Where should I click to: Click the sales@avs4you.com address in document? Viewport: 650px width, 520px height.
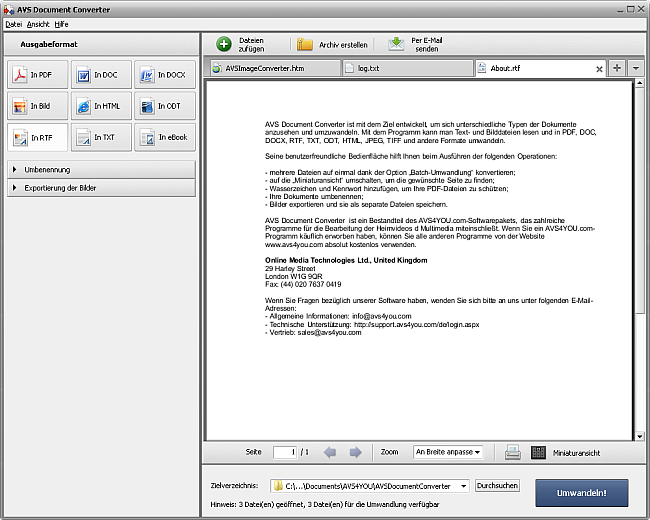point(329,332)
